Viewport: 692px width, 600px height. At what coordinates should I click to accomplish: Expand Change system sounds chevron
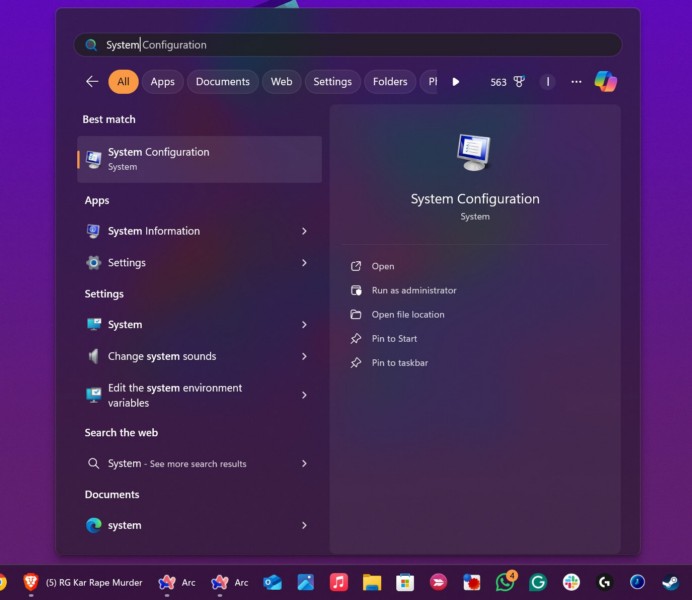[x=304, y=356]
